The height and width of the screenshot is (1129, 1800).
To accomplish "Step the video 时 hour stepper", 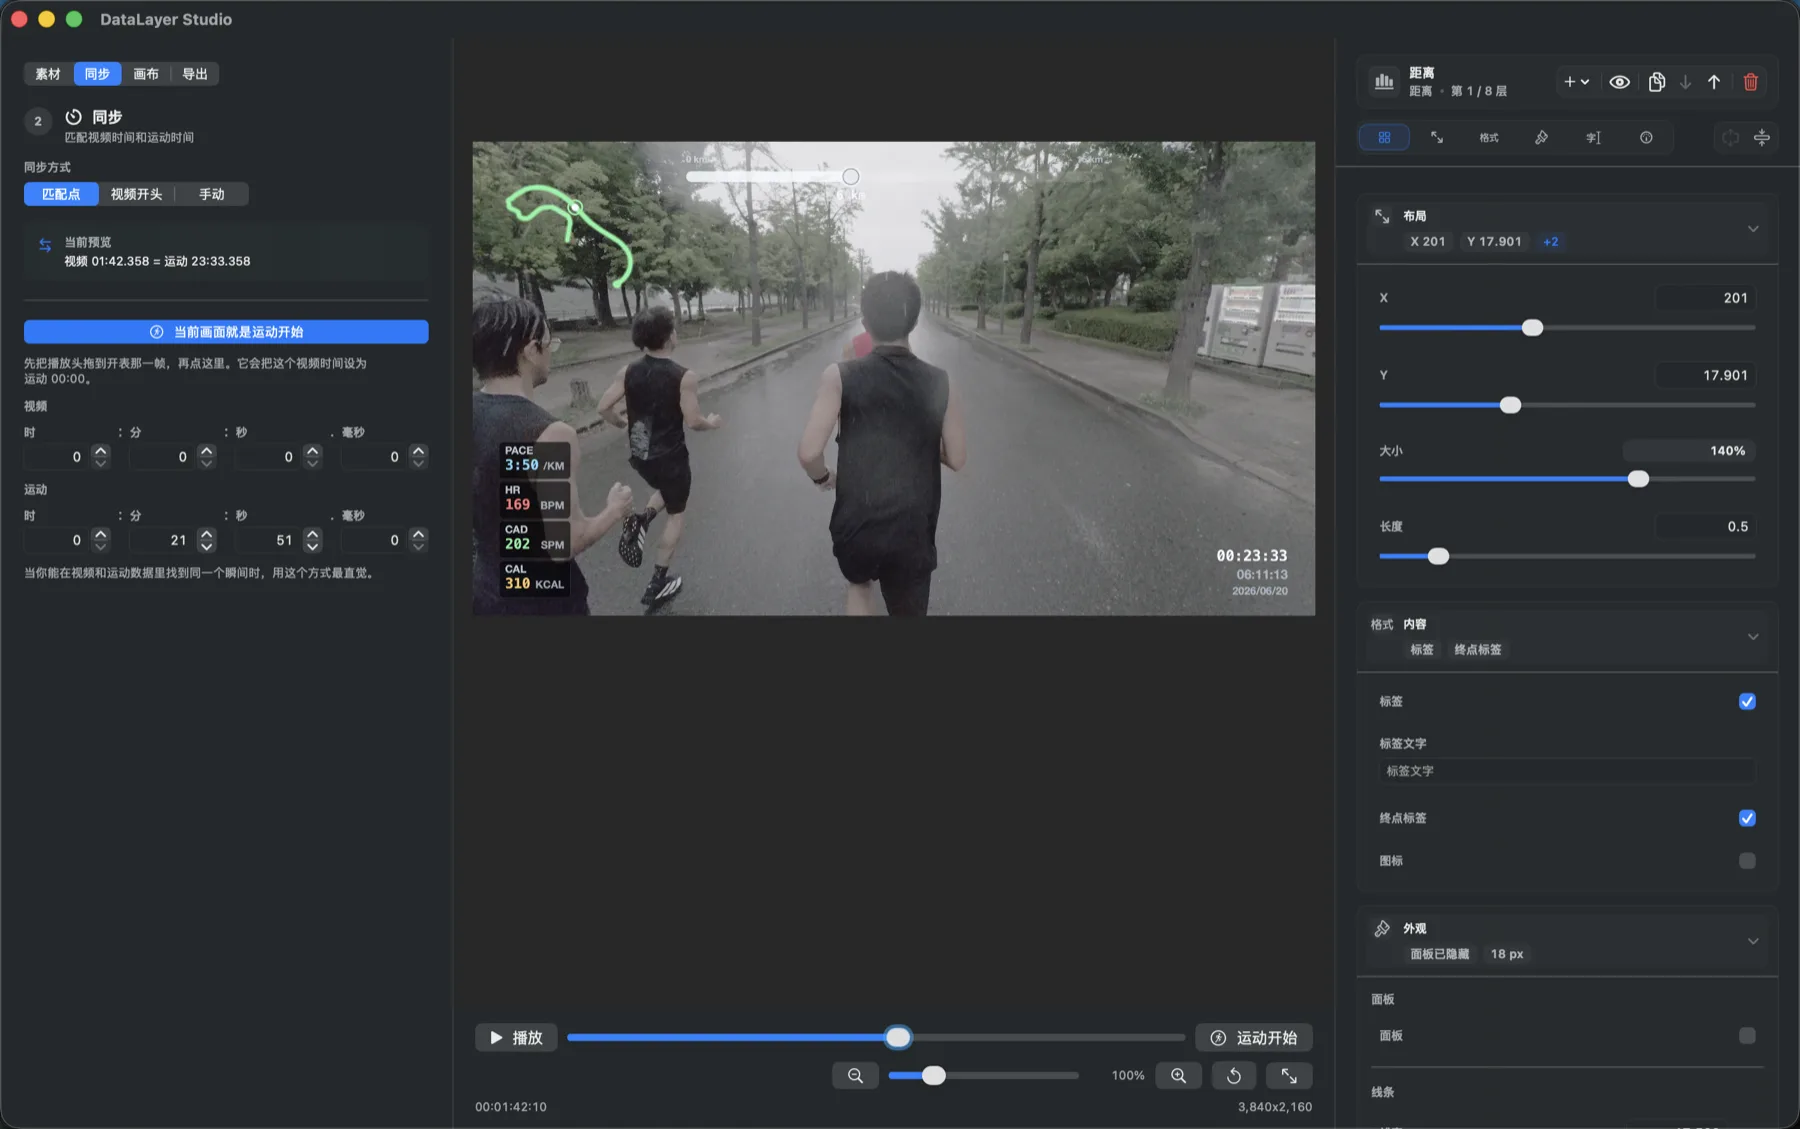I will (100, 457).
